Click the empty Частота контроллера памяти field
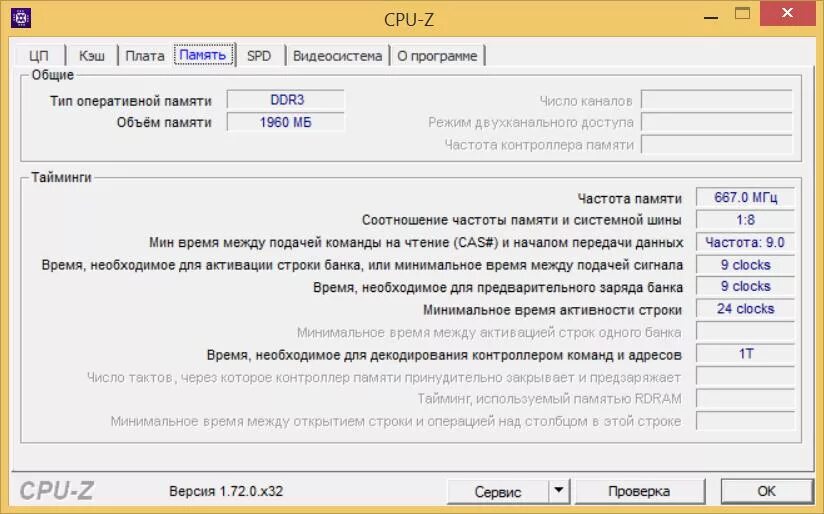Image resolution: width=824 pixels, height=514 pixels. pyautogui.click(x=717, y=145)
